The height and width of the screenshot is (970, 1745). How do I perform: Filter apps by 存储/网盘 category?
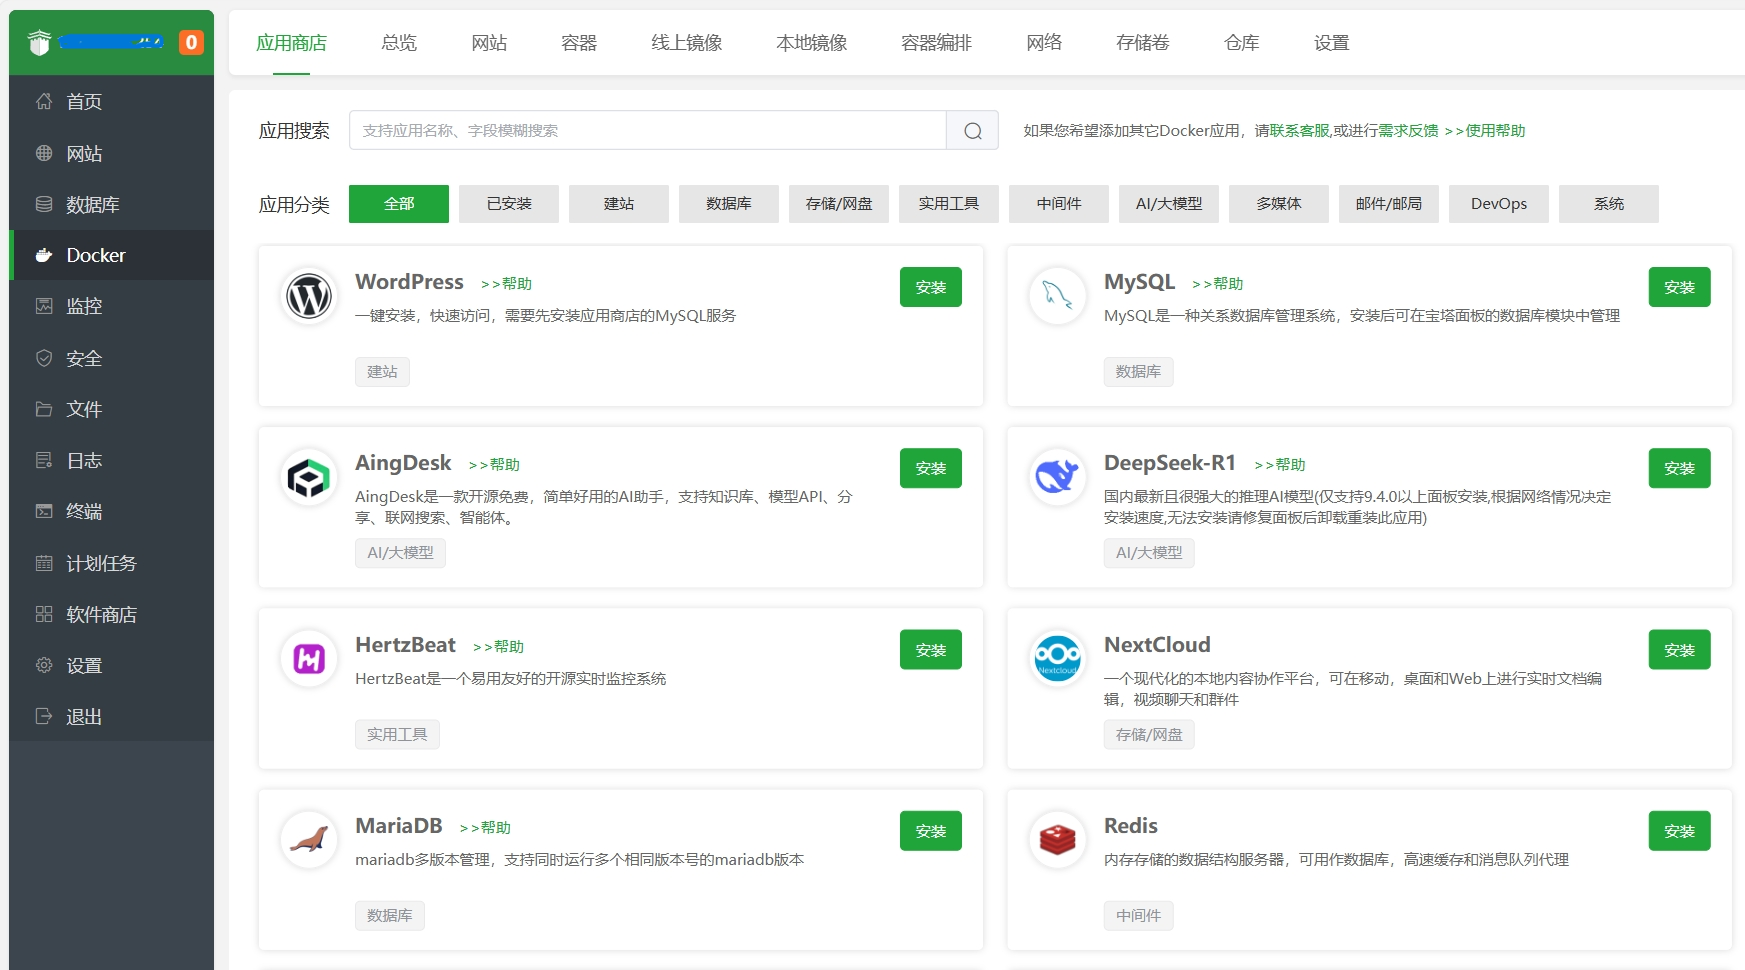tap(839, 204)
